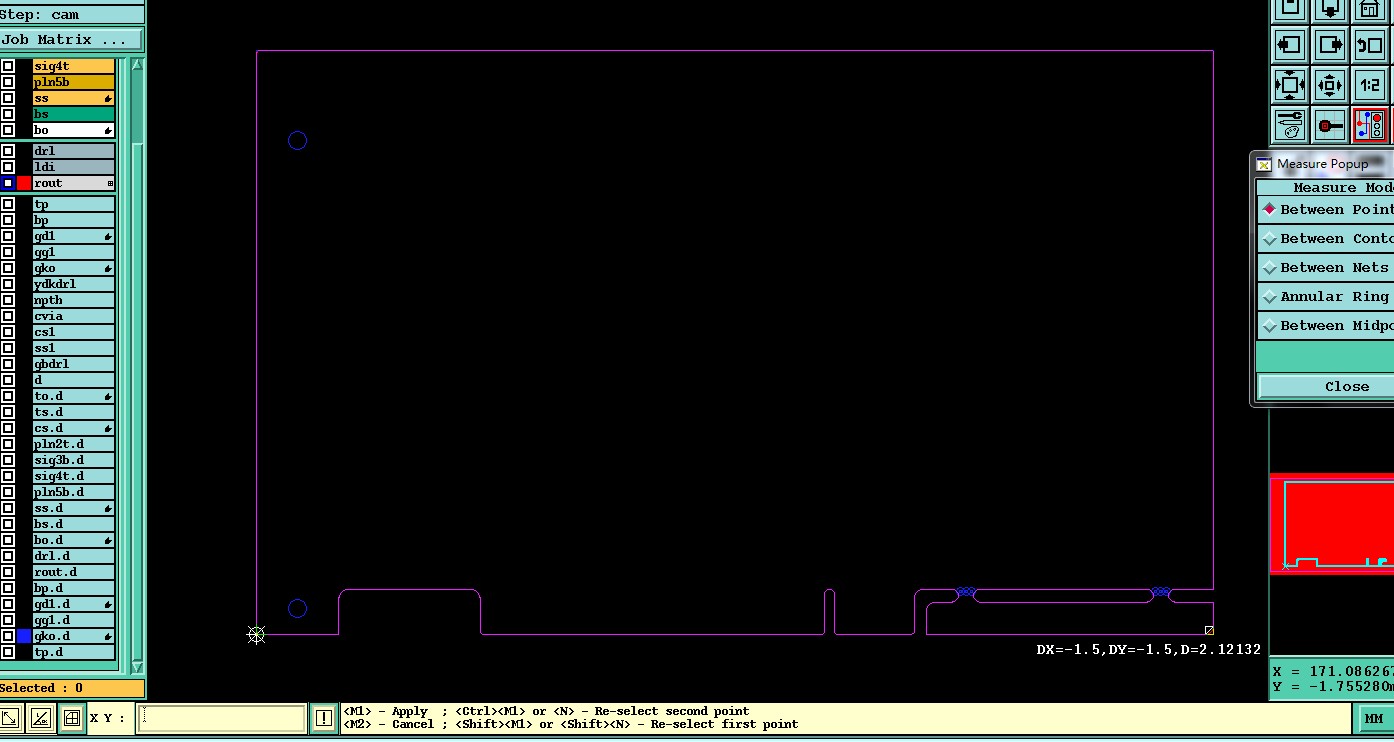1394x742 pixels.
Task: Click the zoom-out arrows icon
Action: tap(1330, 85)
